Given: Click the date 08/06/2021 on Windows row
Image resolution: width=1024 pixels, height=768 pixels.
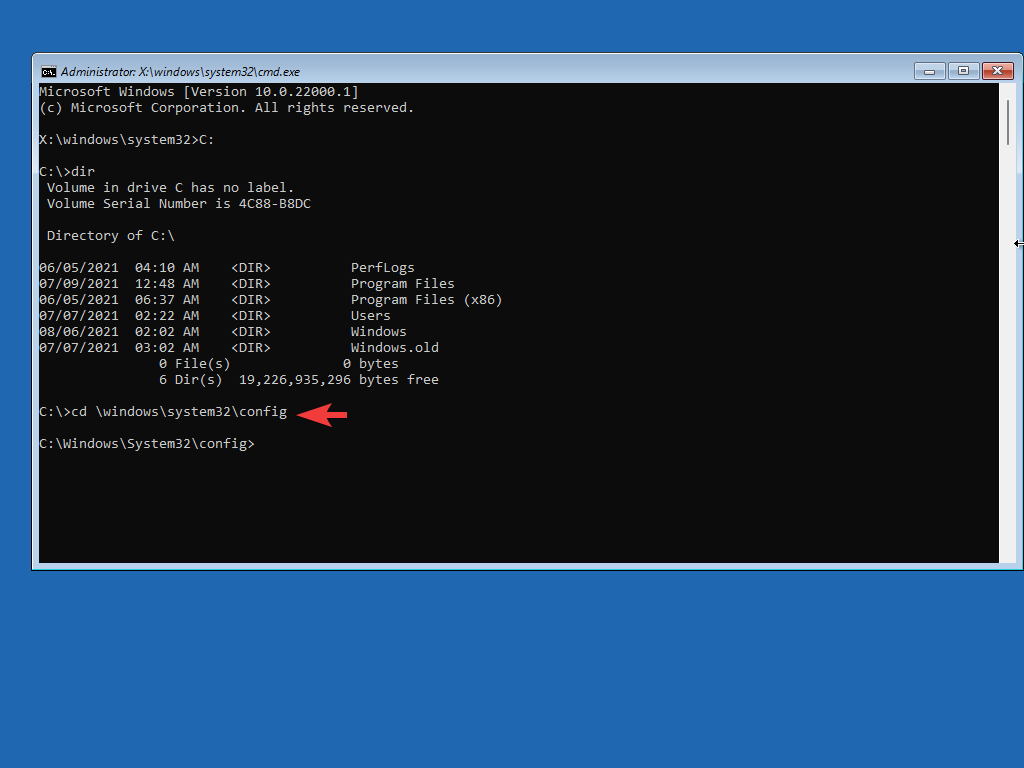Looking at the screenshot, I should click(79, 332).
